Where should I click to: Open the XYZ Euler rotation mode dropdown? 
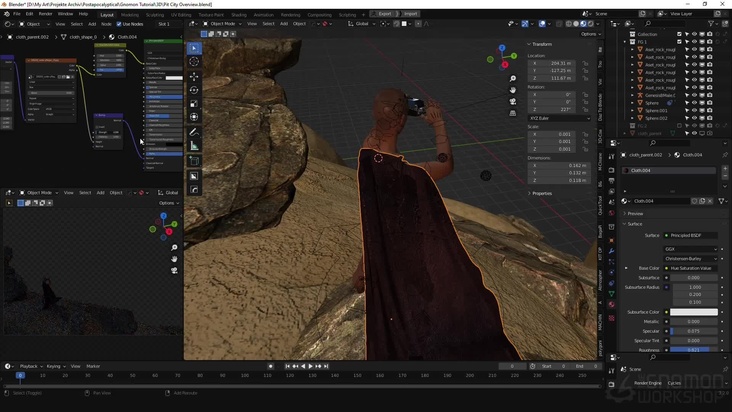559,118
